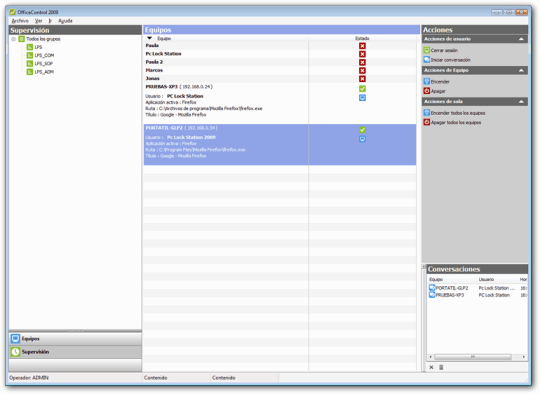Select the Jonas row in Equipos list
The width and height of the screenshot is (540, 394).
pyautogui.click(x=280, y=79)
